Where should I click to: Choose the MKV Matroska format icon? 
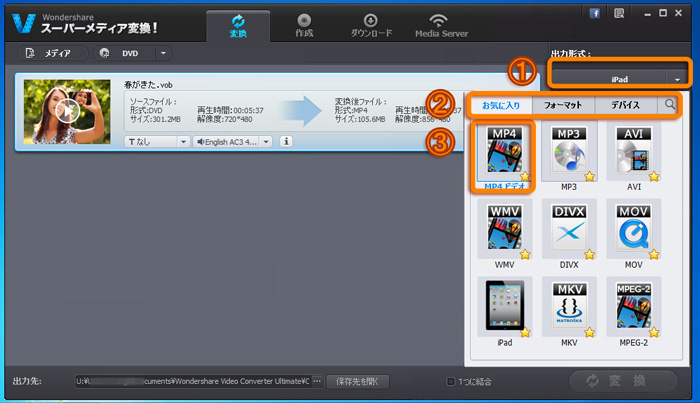point(569,307)
